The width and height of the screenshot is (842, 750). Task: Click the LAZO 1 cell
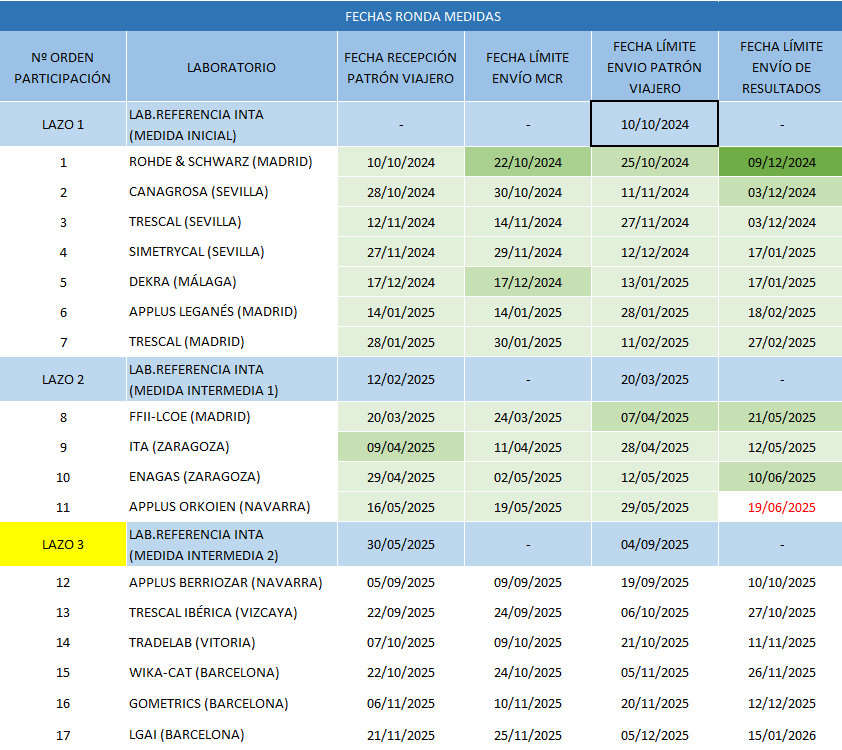click(63, 124)
